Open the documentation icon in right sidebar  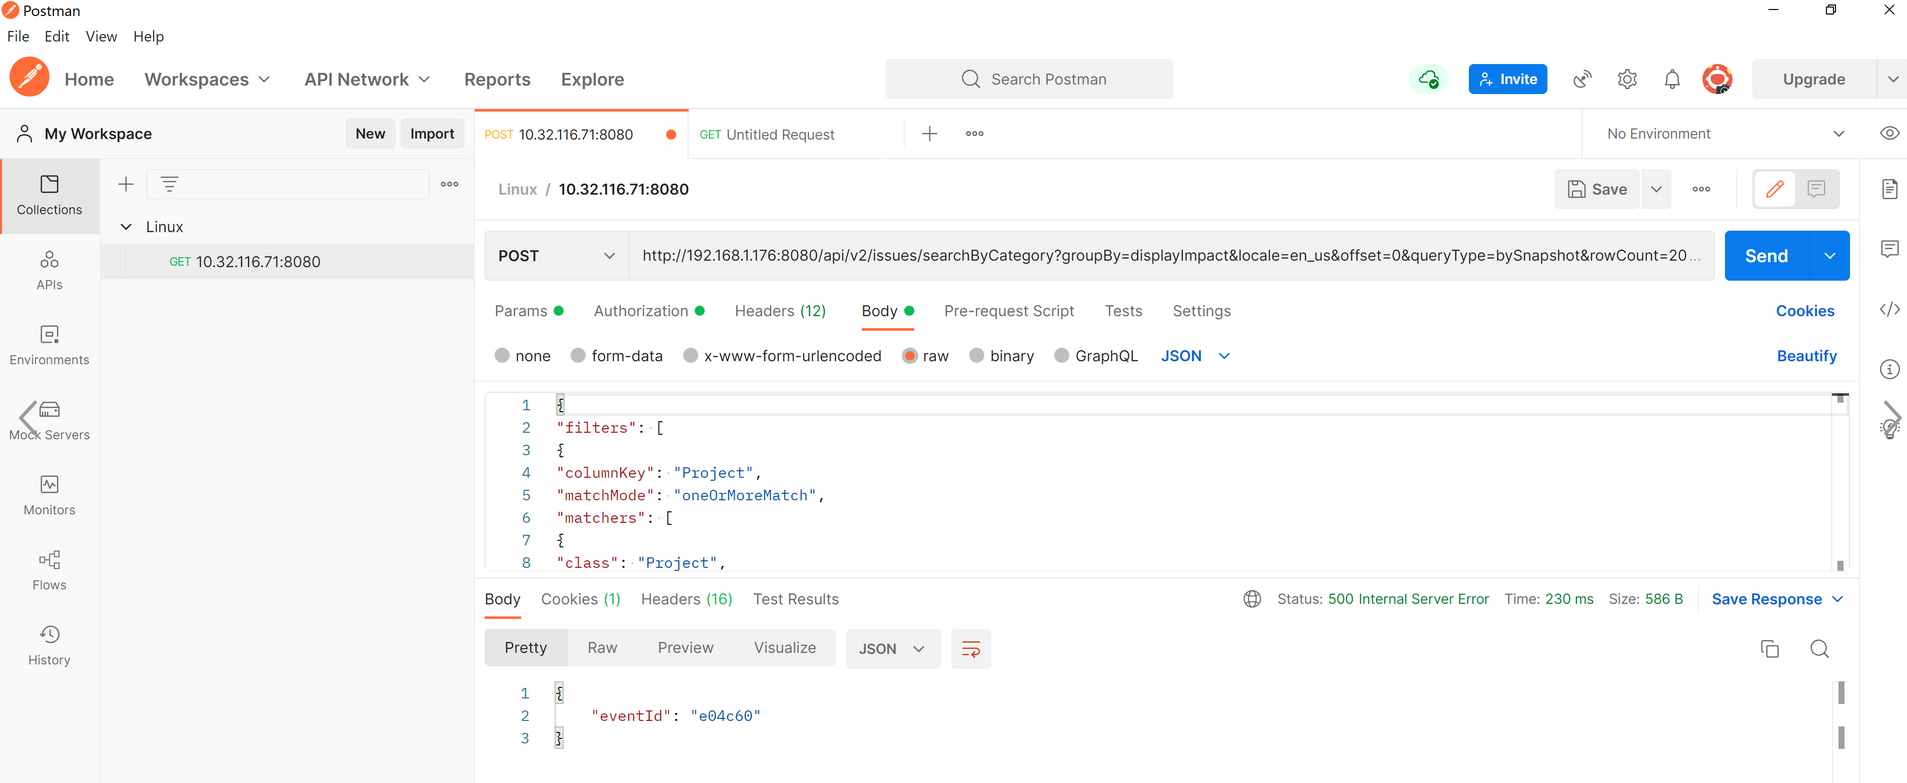[x=1889, y=189]
